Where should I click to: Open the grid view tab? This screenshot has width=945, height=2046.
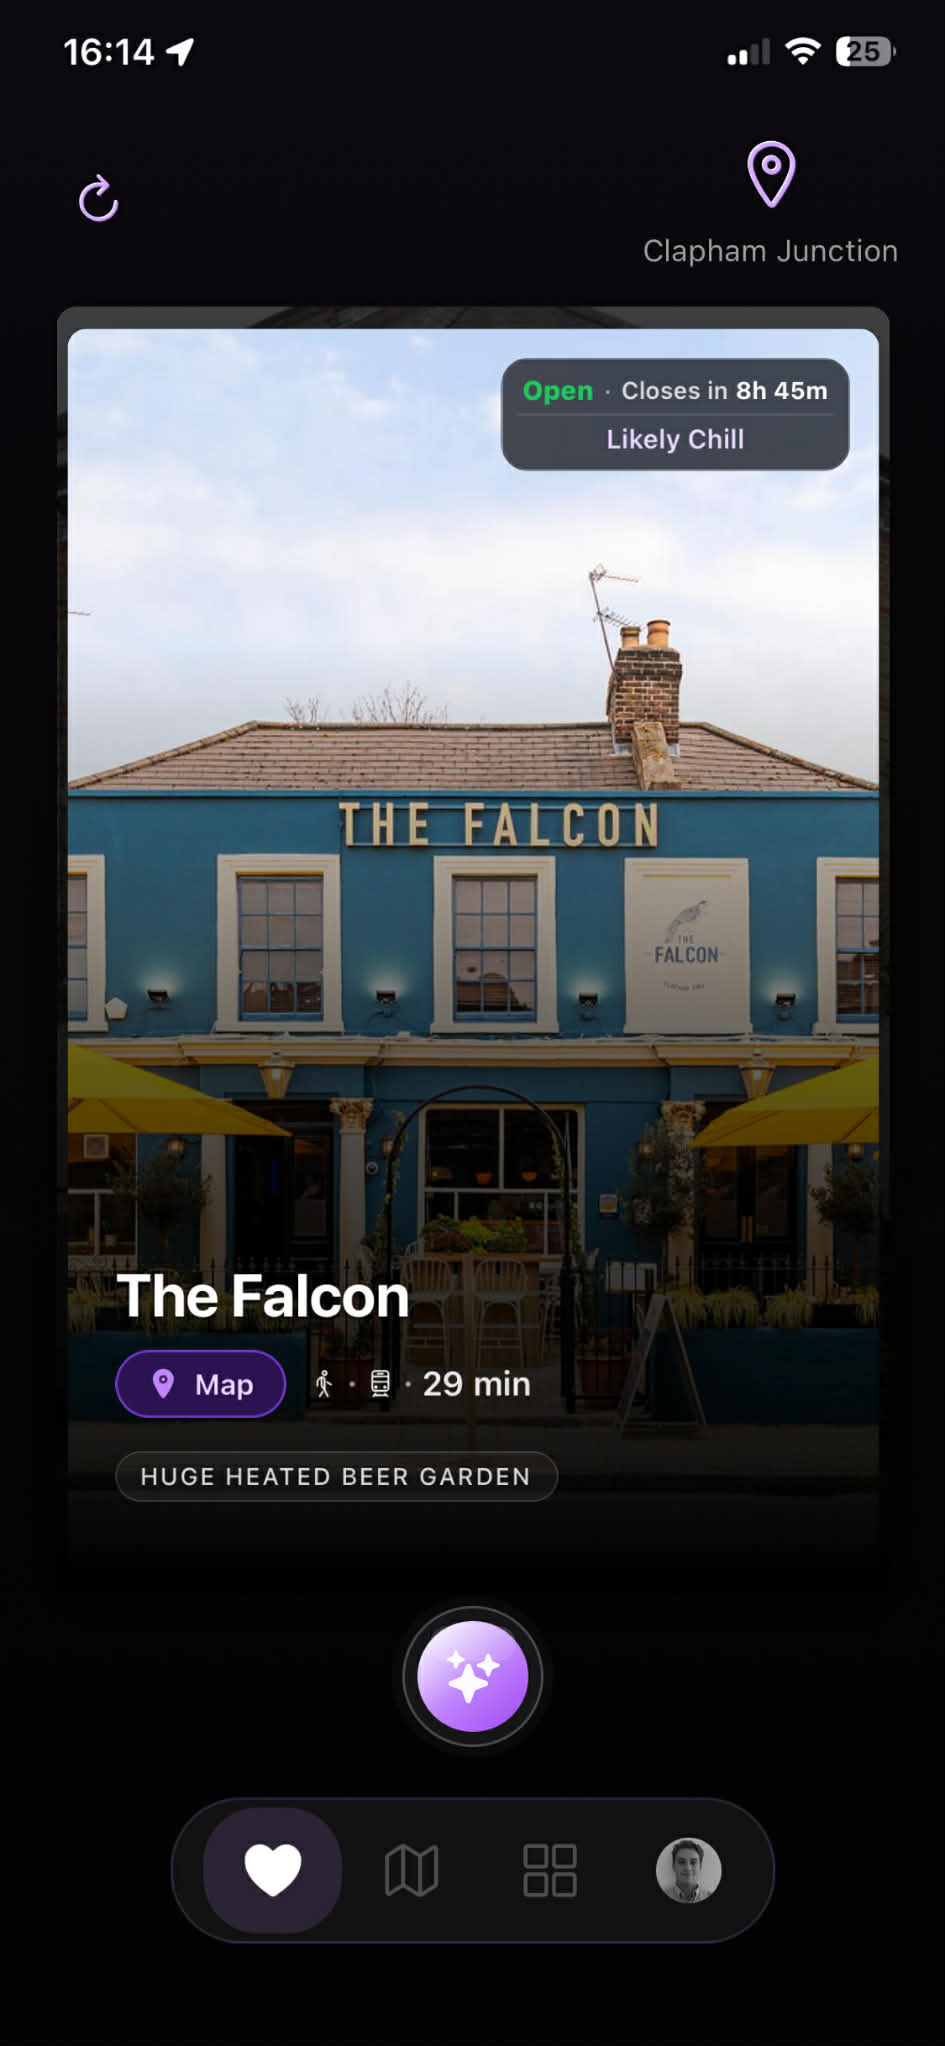[550, 1870]
